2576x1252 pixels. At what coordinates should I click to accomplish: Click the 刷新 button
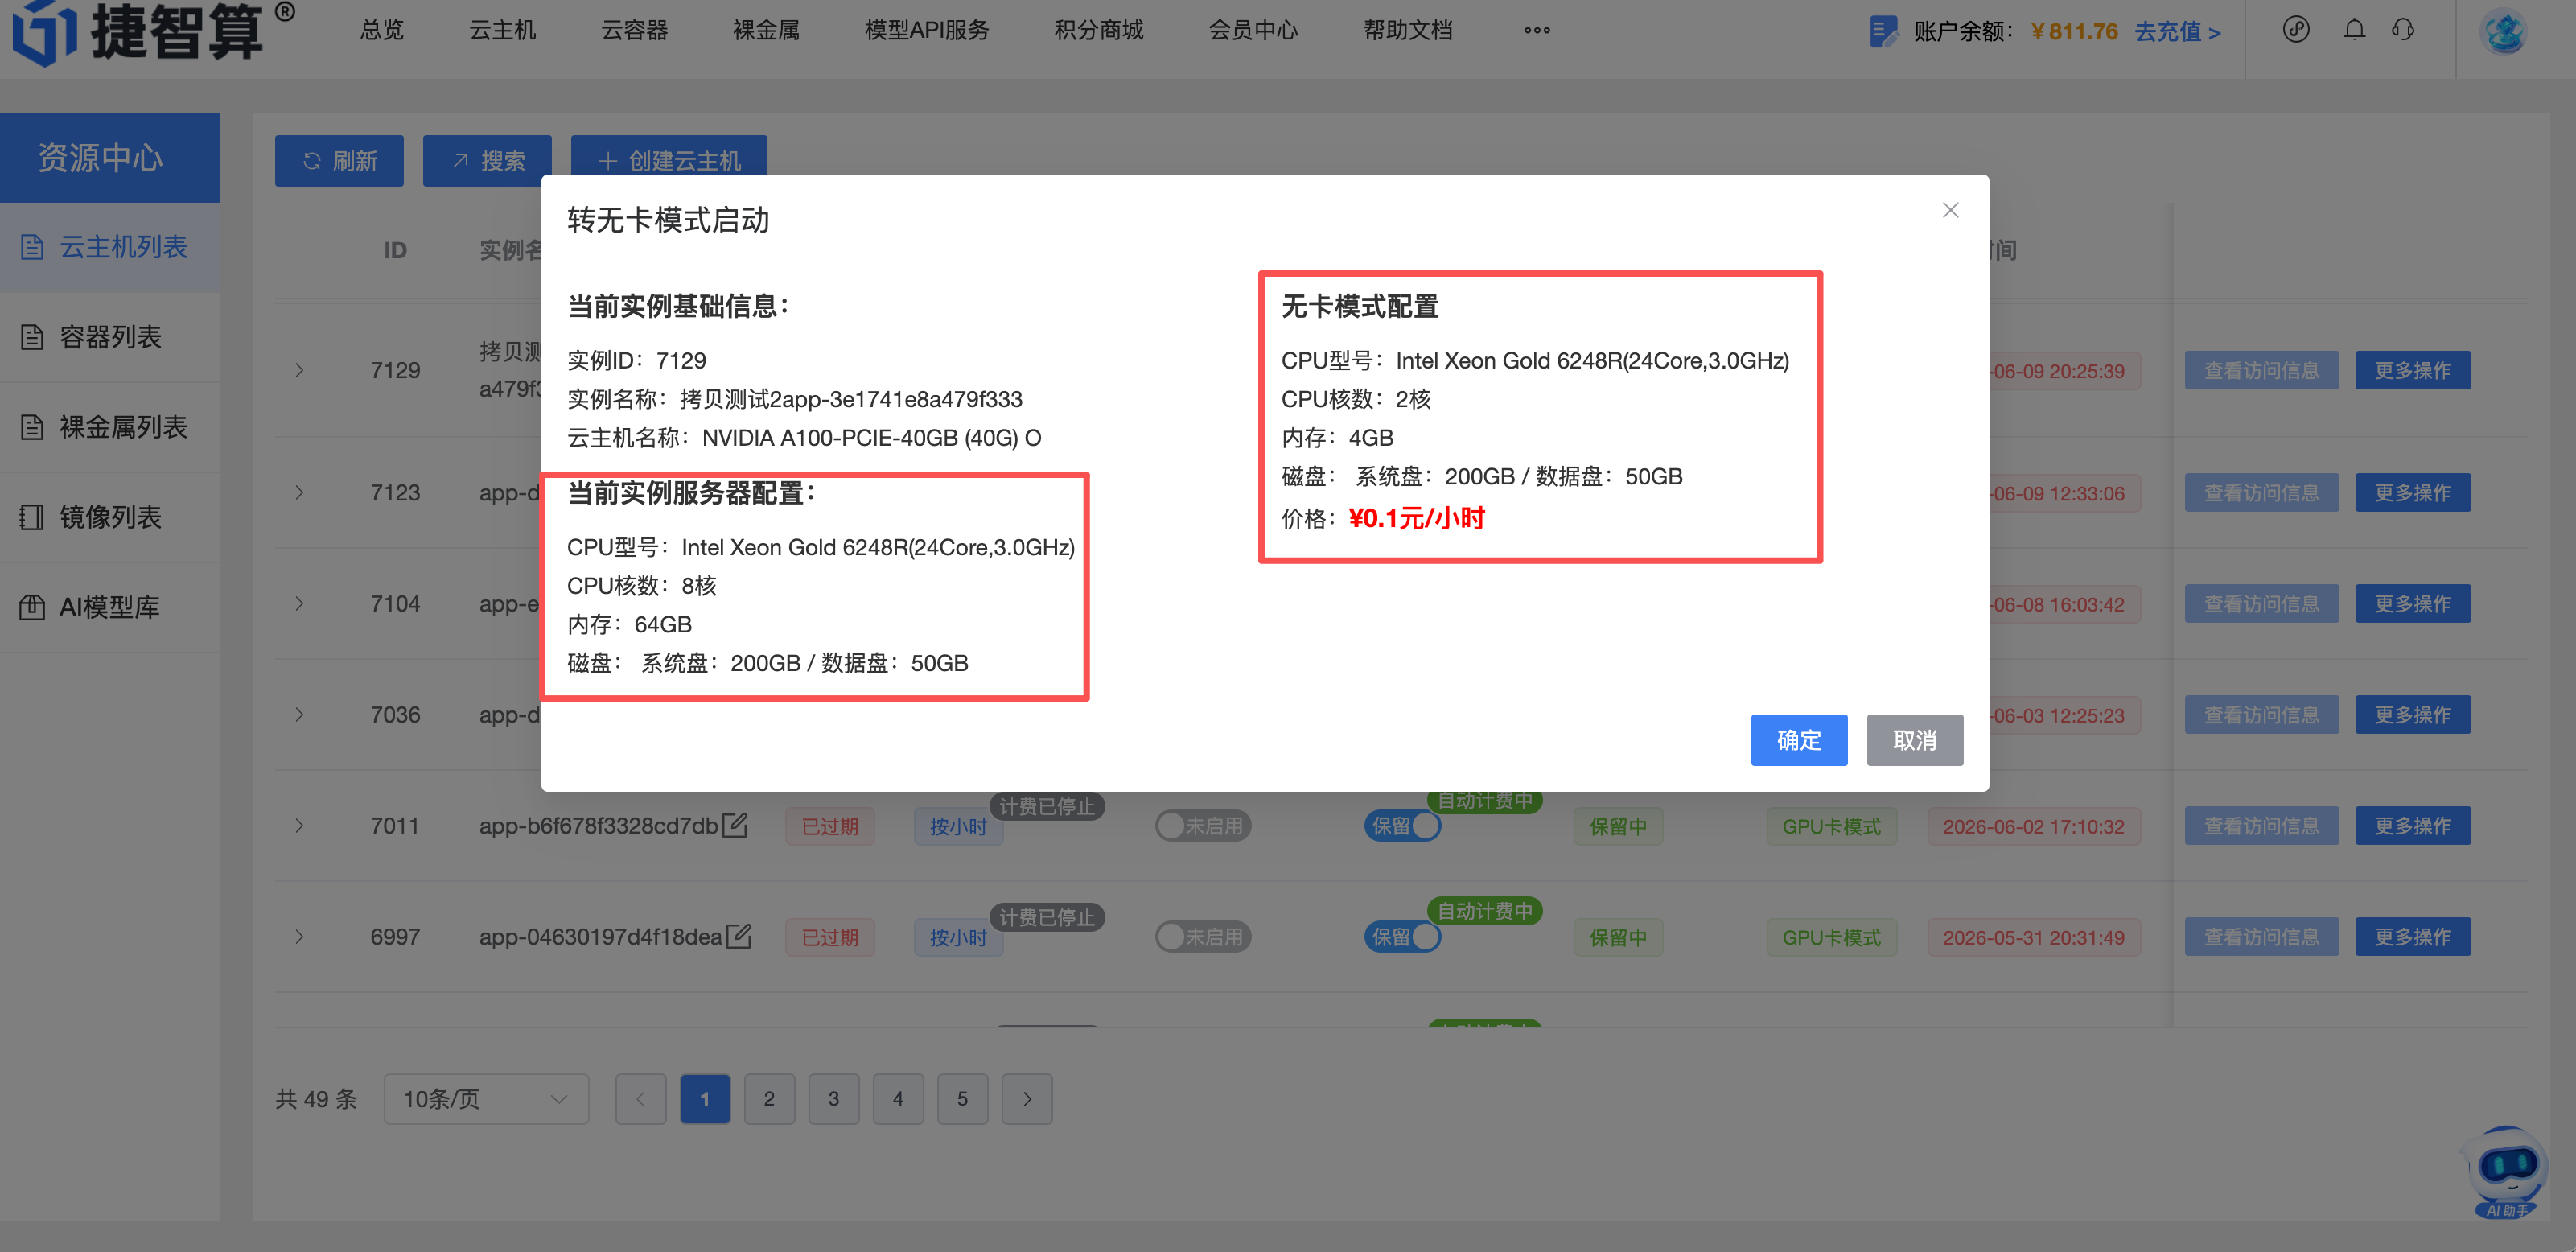click(x=339, y=161)
